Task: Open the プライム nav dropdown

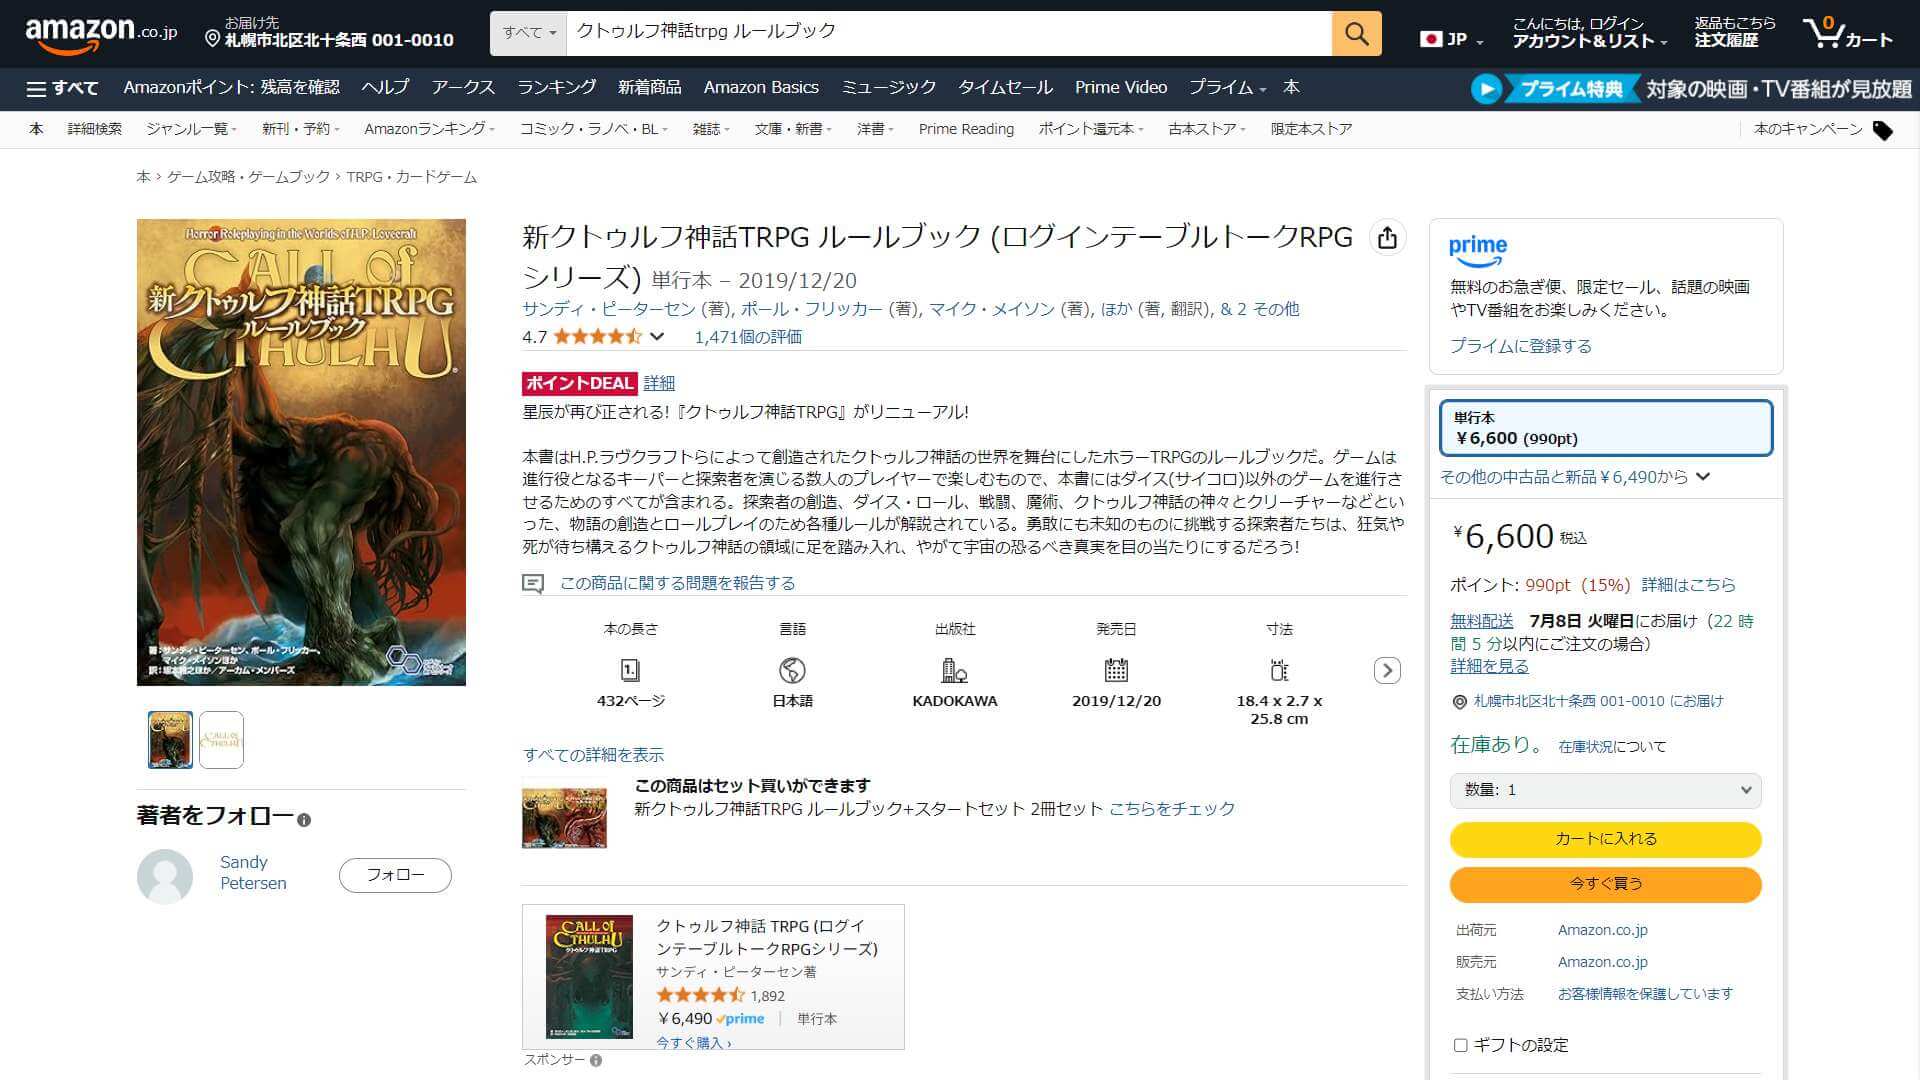Action: point(1227,88)
